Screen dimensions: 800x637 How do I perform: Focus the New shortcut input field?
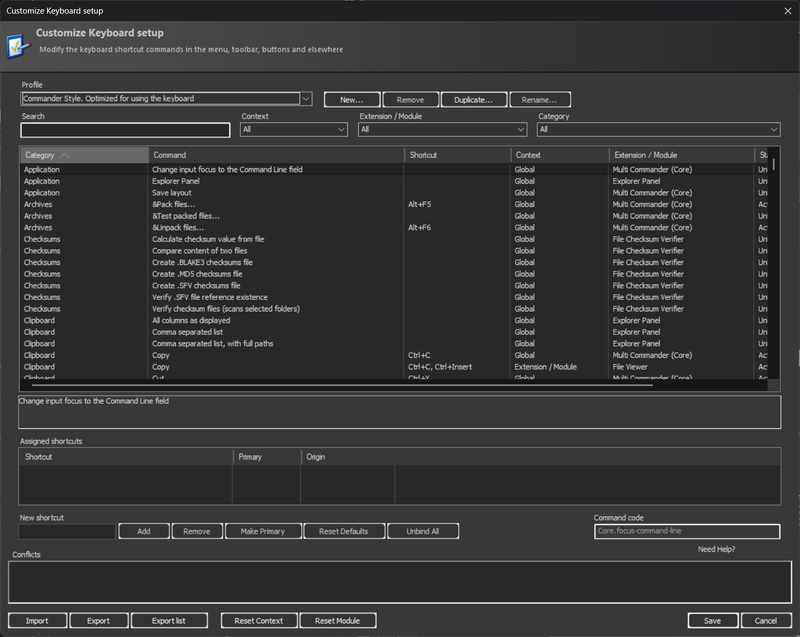coord(67,531)
